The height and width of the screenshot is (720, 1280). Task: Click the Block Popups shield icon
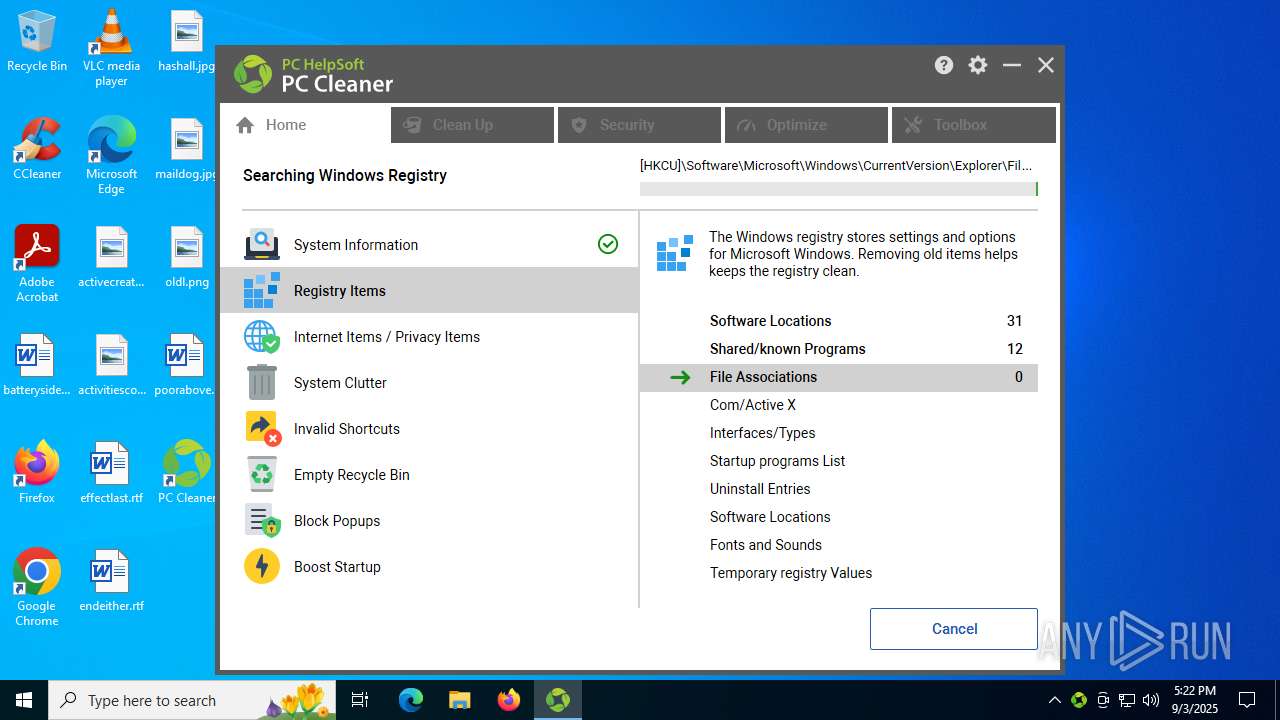click(x=262, y=520)
